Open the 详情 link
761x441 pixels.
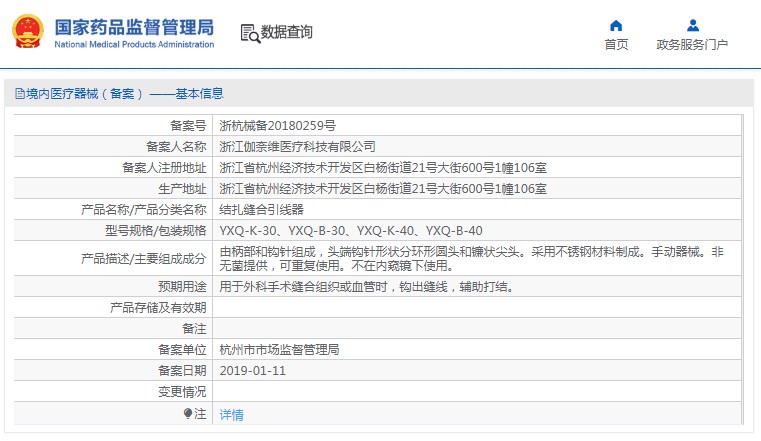coord(232,415)
